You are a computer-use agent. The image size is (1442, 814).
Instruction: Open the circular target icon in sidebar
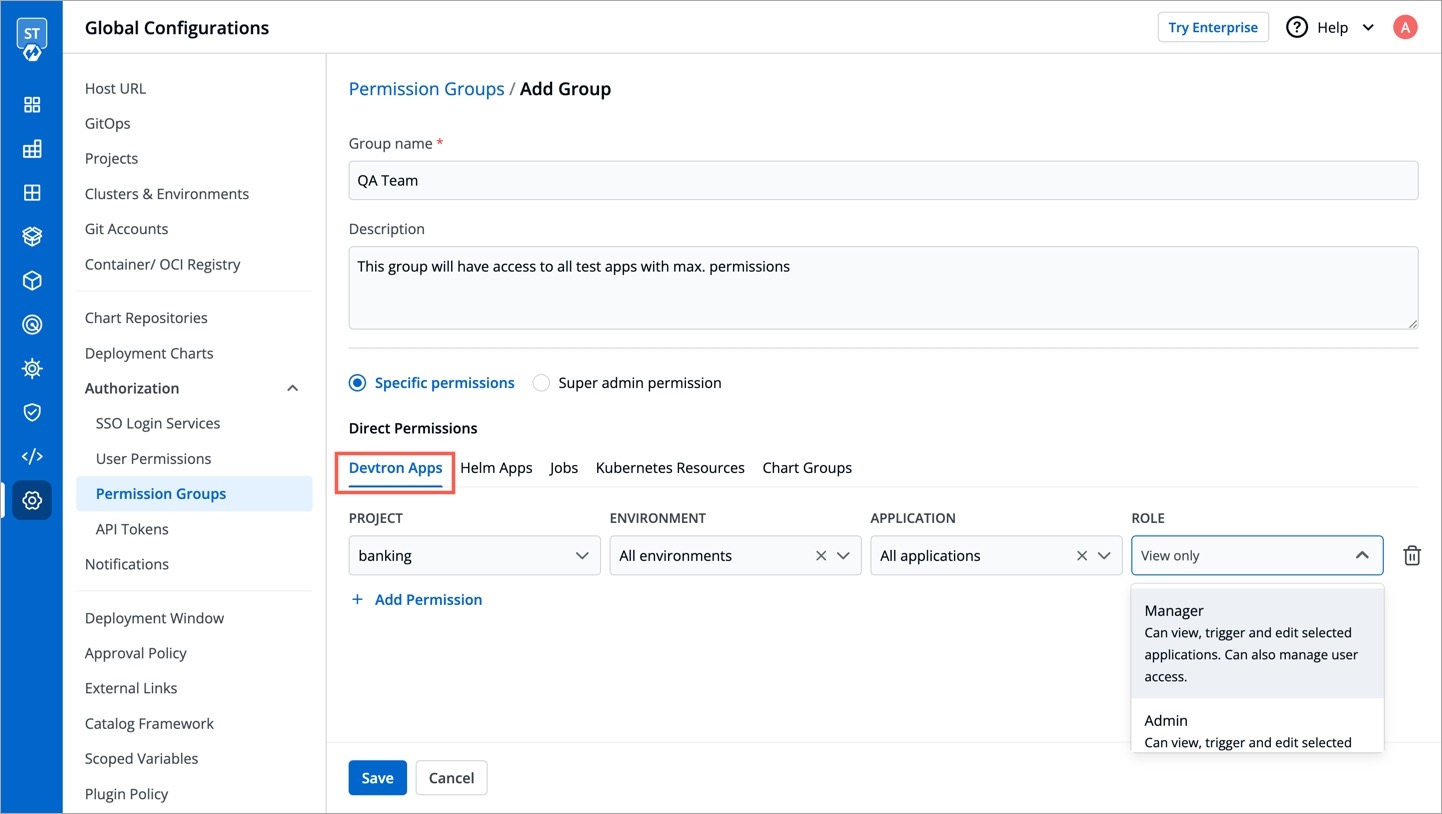coord(32,325)
